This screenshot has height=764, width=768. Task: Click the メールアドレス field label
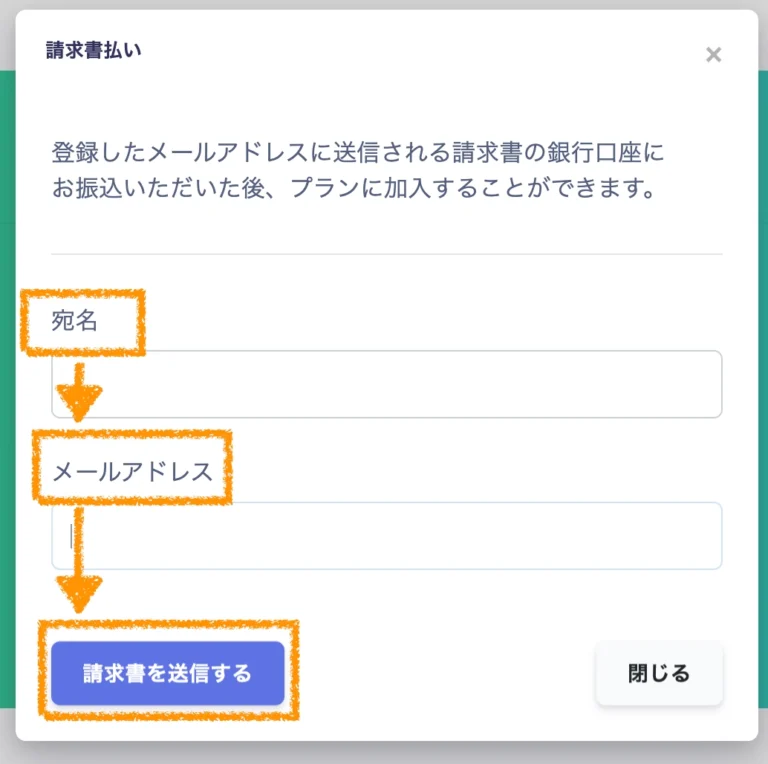point(132,471)
